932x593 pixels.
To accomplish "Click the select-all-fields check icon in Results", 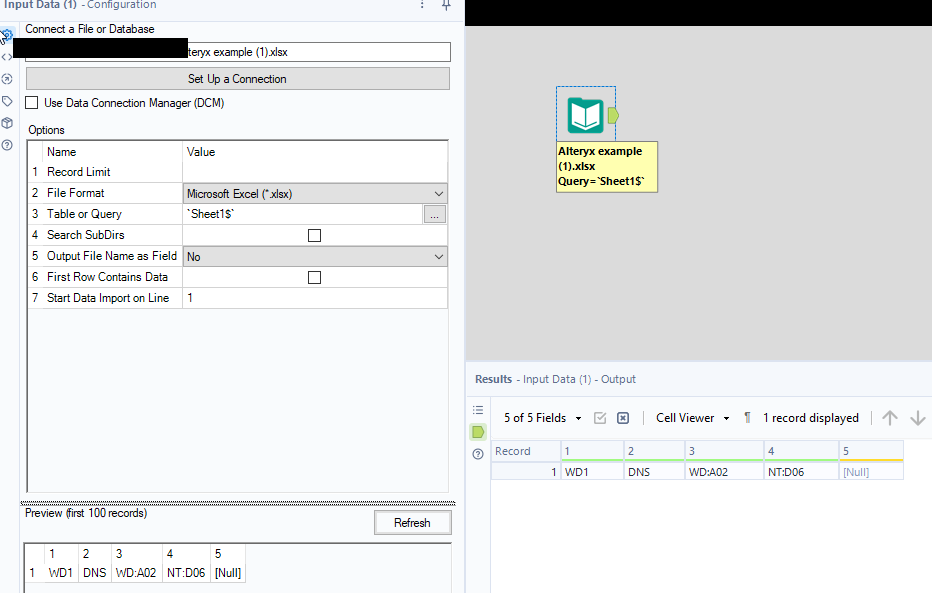I will pyautogui.click(x=600, y=418).
